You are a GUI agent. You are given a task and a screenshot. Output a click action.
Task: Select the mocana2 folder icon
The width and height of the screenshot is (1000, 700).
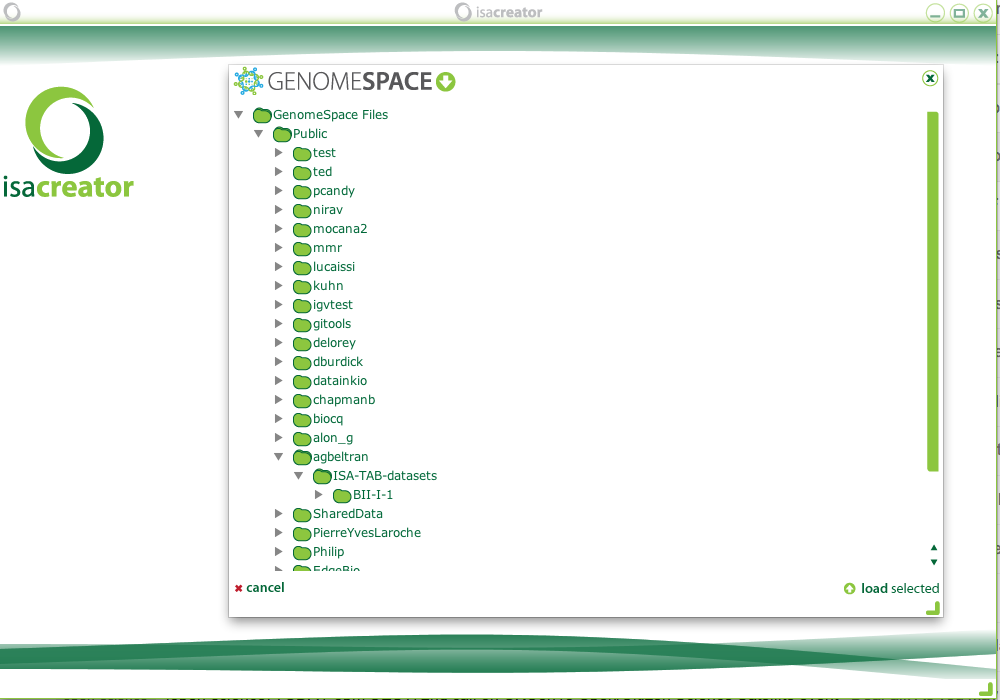coord(302,230)
